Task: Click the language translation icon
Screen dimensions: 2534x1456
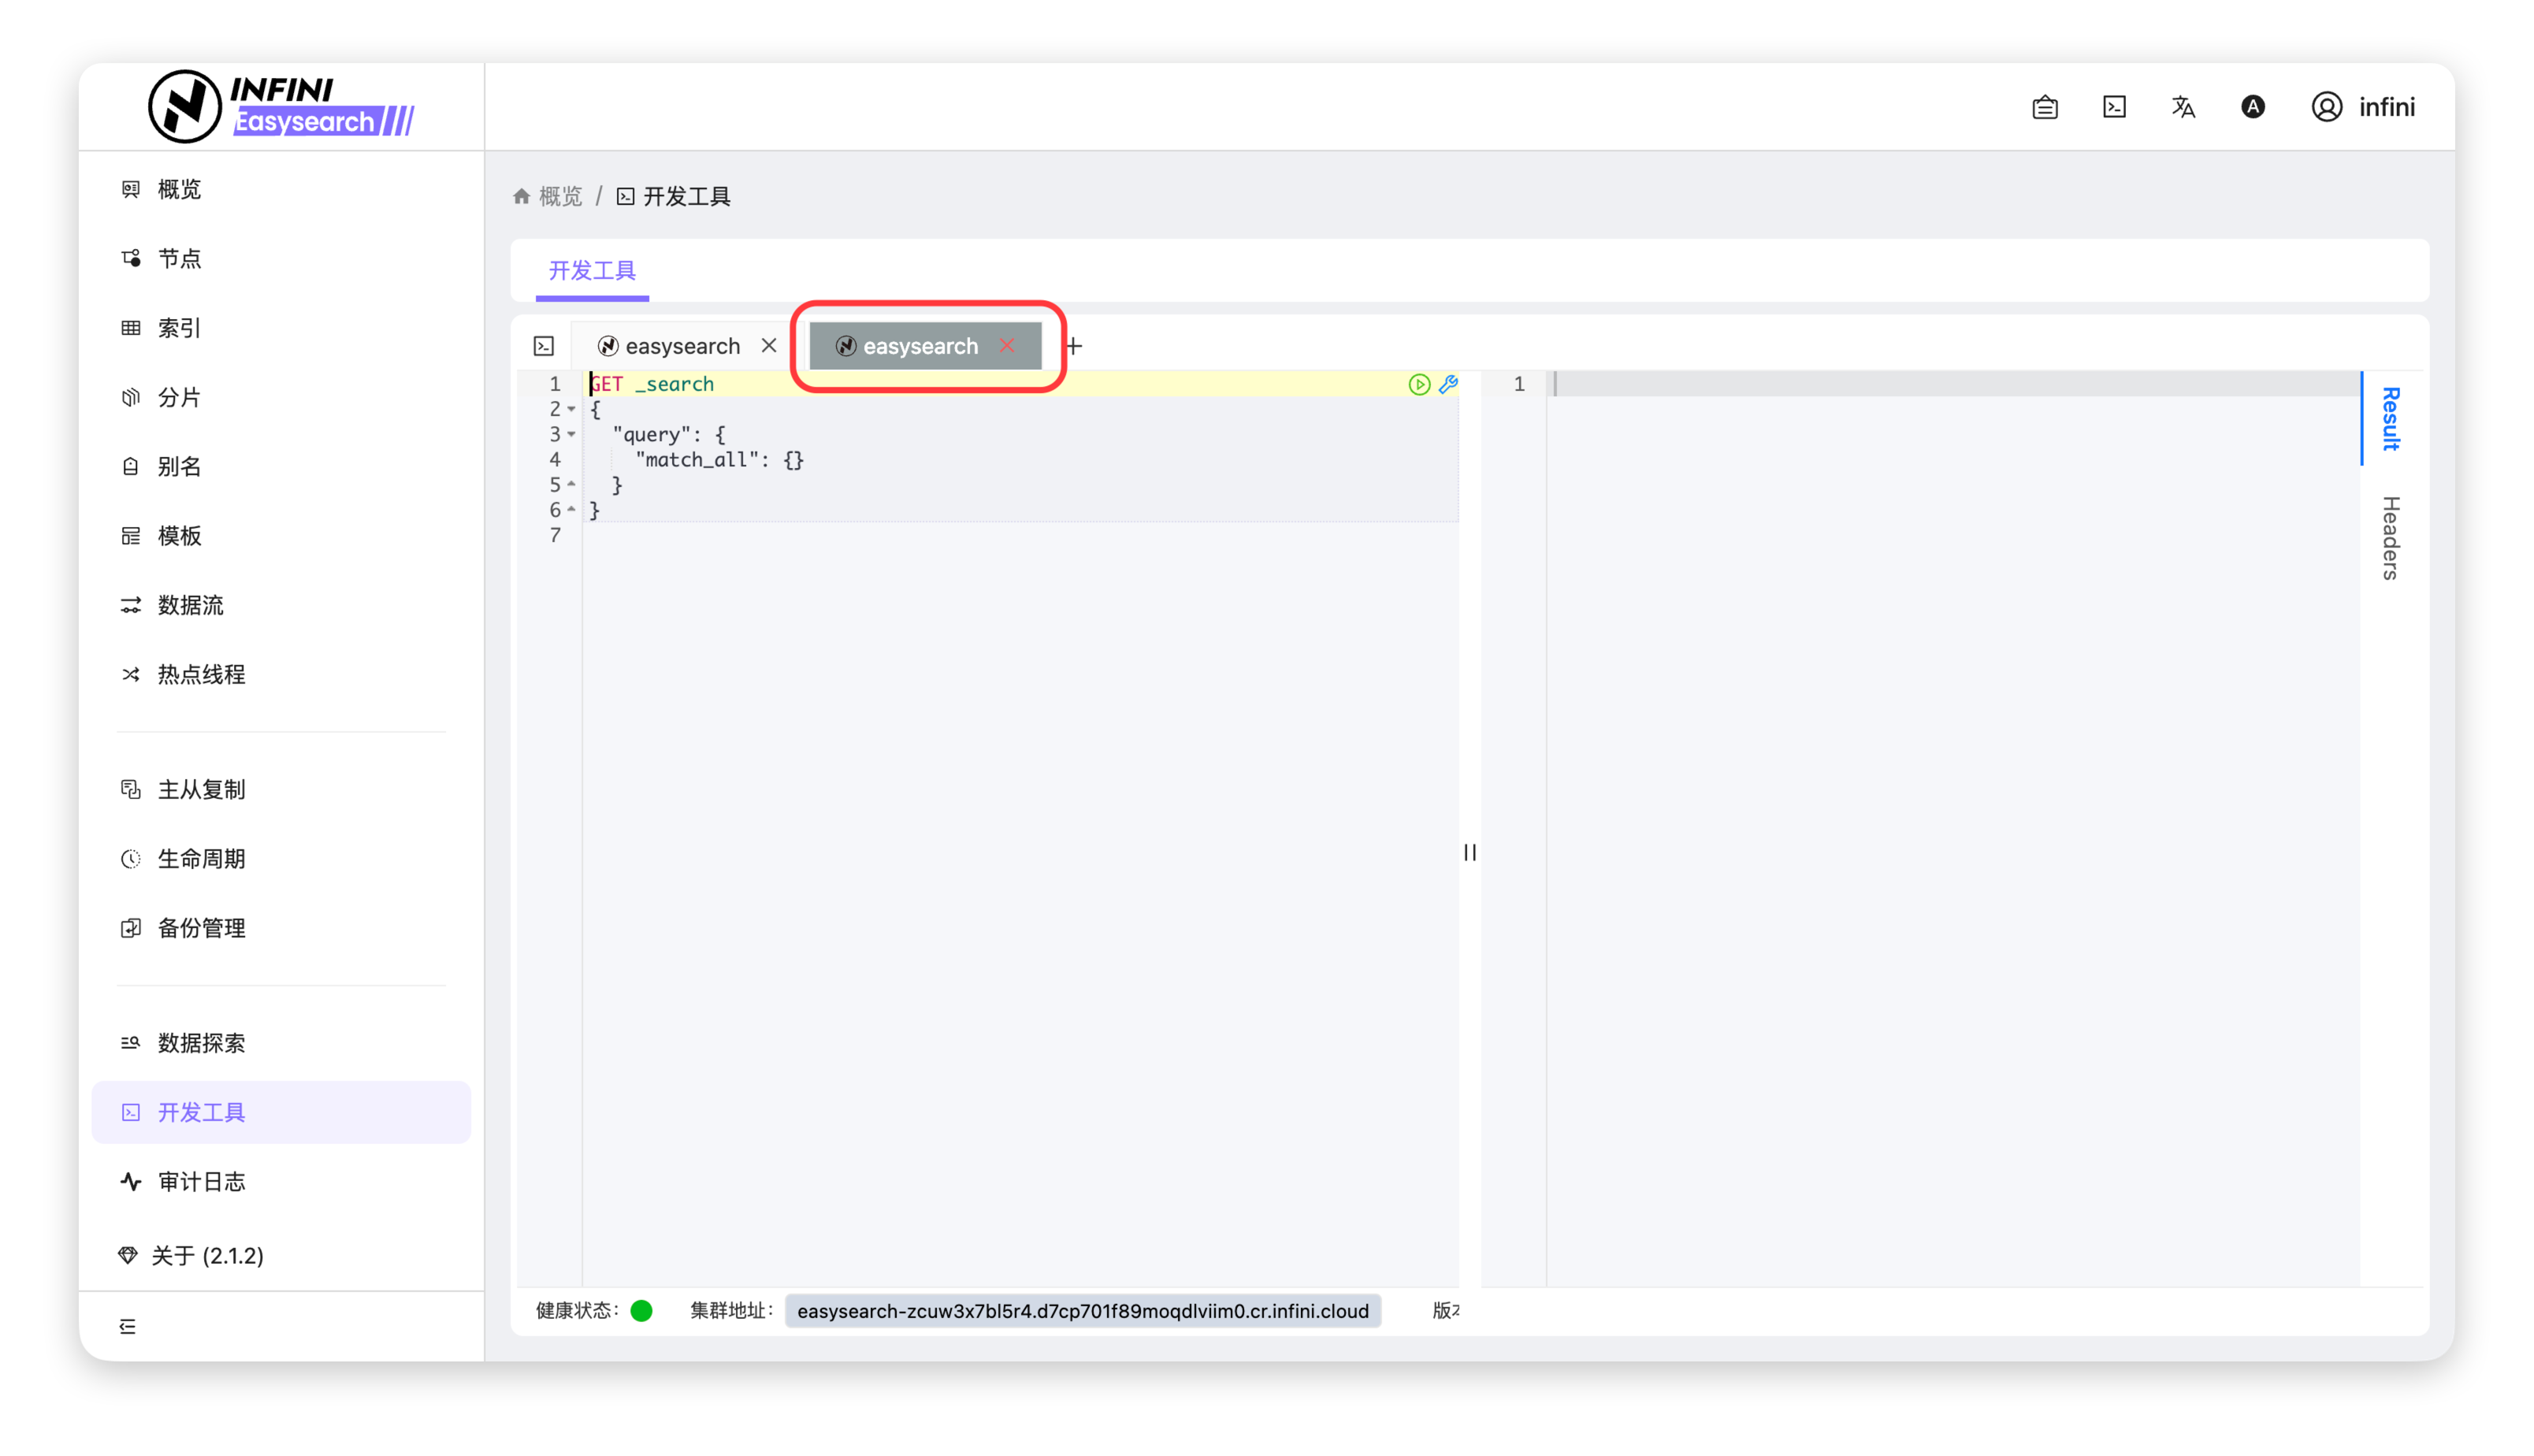Action: tap(2183, 107)
